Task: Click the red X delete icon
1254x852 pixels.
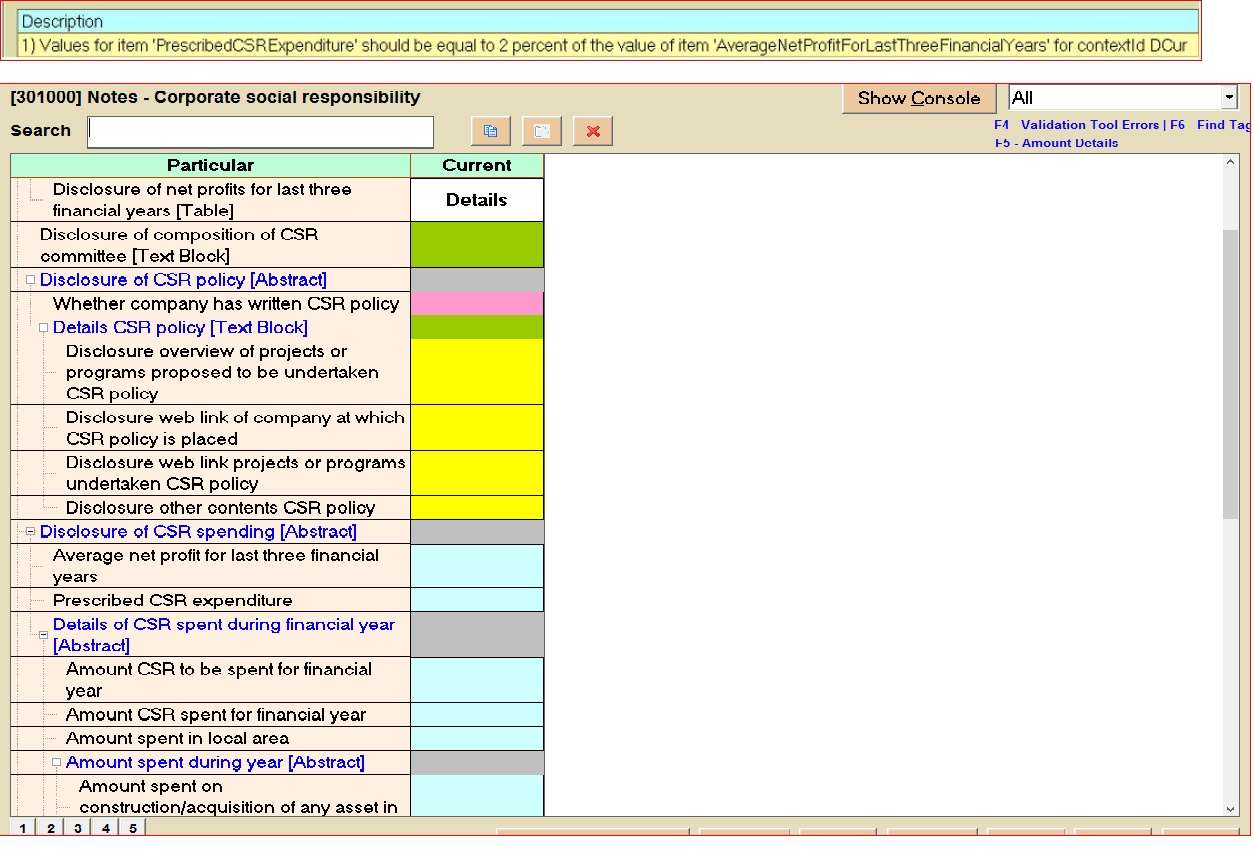Action: [x=593, y=131]
